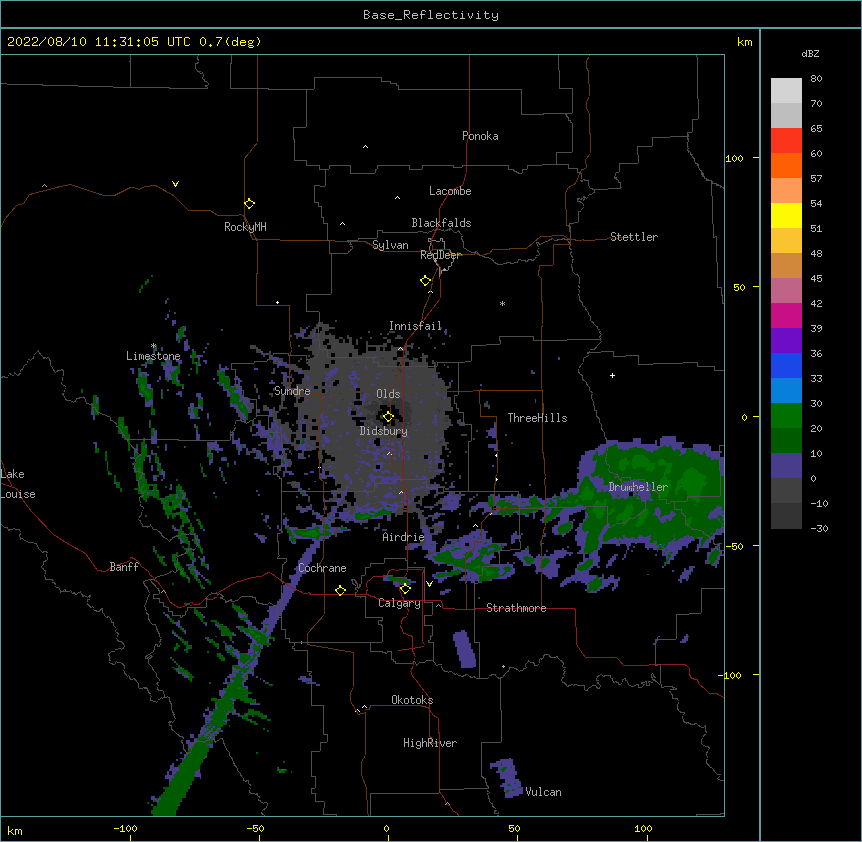862x842 pixels.
Task: Click the Okotoks town label
Action: click(412, 700)
